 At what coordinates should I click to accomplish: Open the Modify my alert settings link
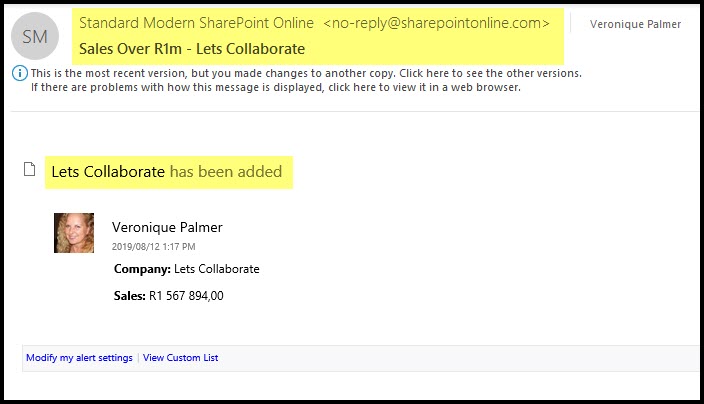tap(79, 357)
